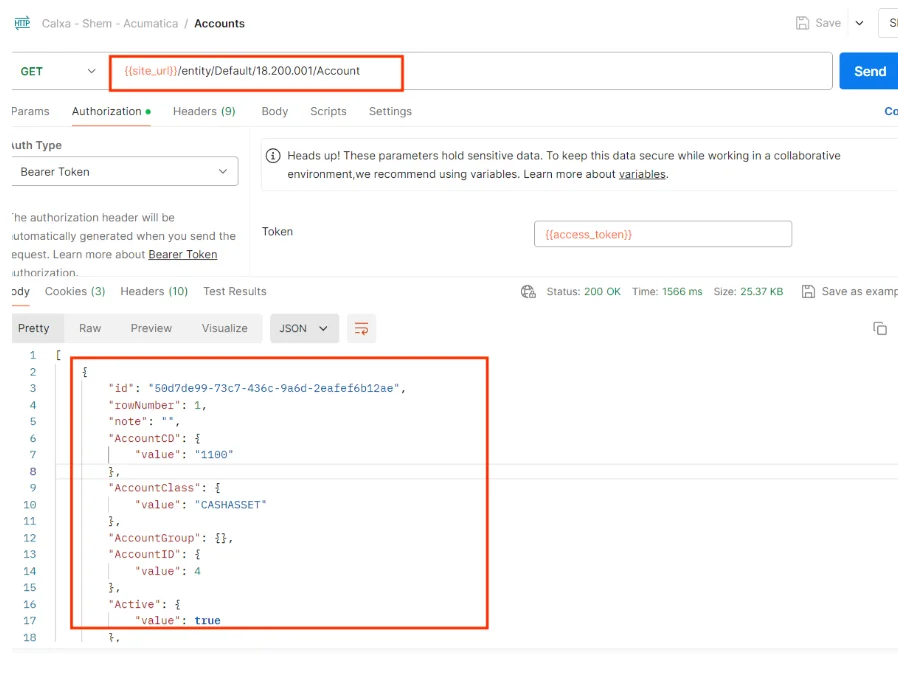Copy the JSON response to clipboard
The height and width of the screenshot is (675, 898).
880,328
